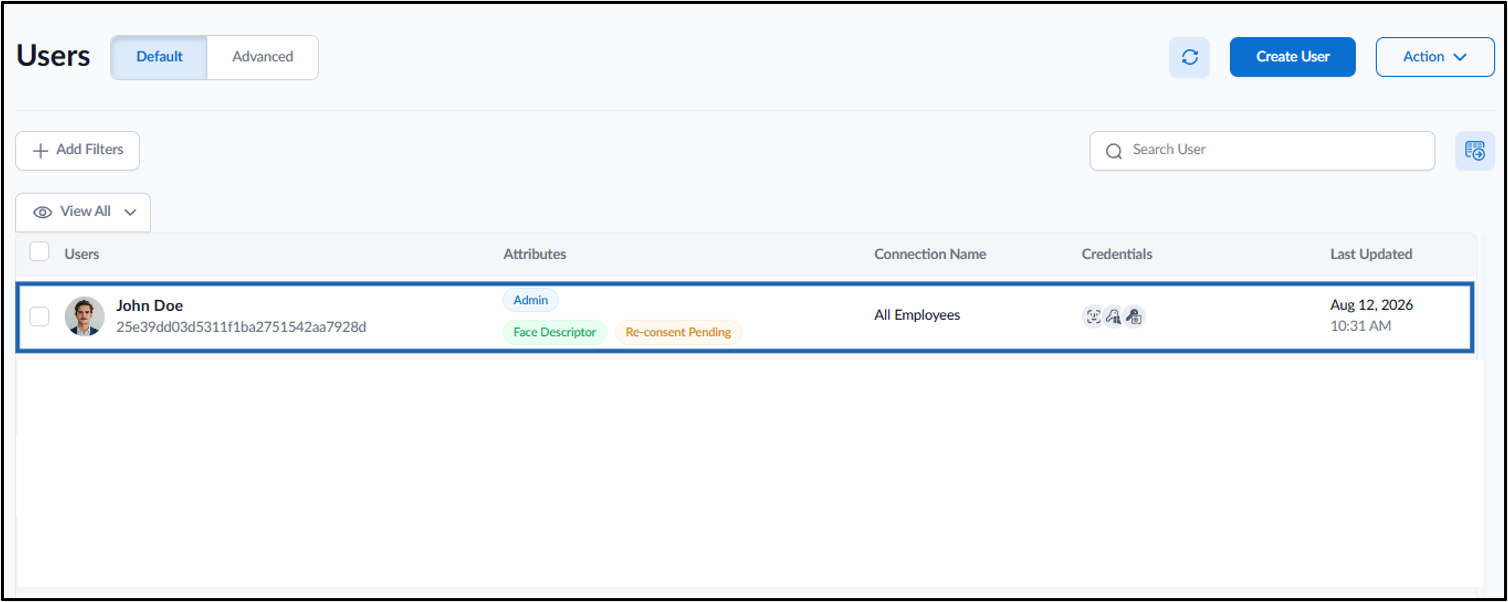Switch to the Advanced tab
Viewport: 1508px width, 602px height.
[263, 57]
